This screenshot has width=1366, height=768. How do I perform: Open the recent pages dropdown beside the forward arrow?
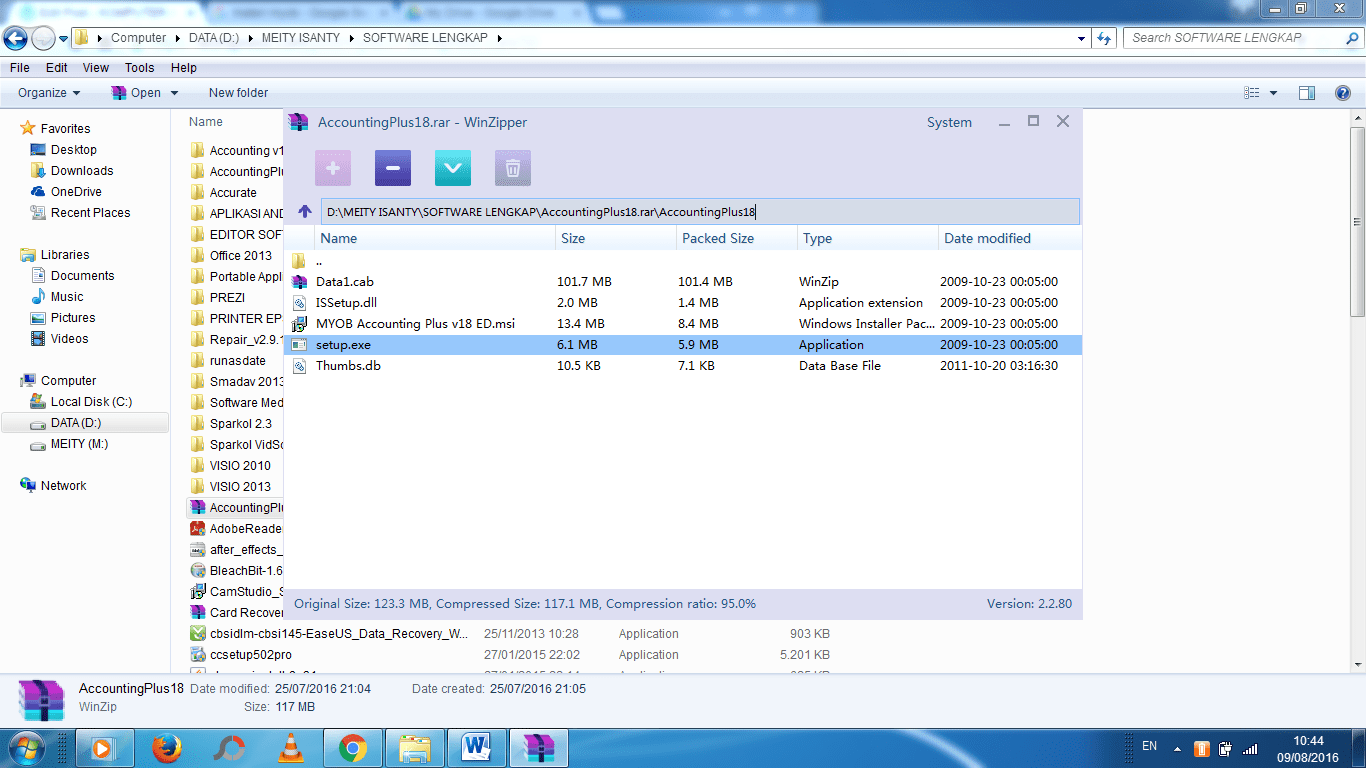click(64, 39)
